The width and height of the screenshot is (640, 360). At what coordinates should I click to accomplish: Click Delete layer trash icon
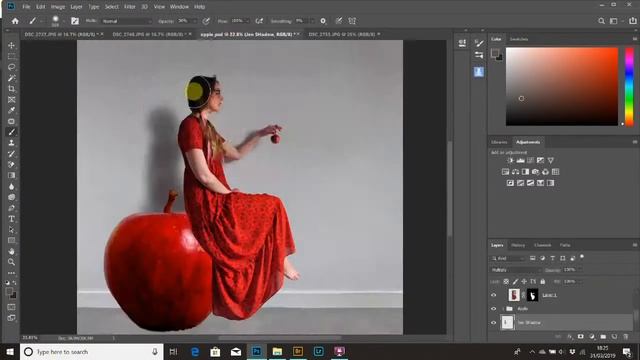(x=626, y=337)
